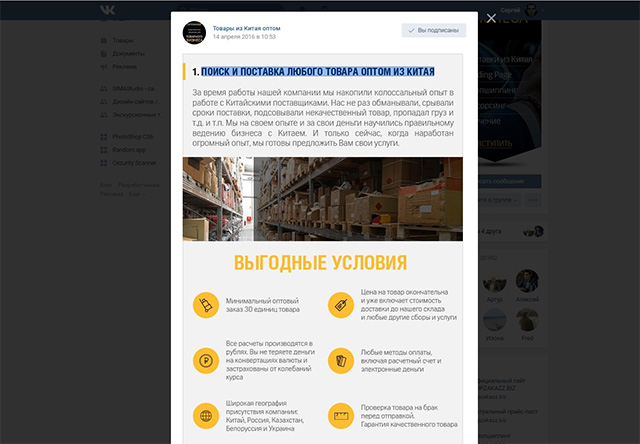Open the Random.app sidebar link
This screenshot has width=640, height=444.
pyautogui.click(x=129, y=150)
